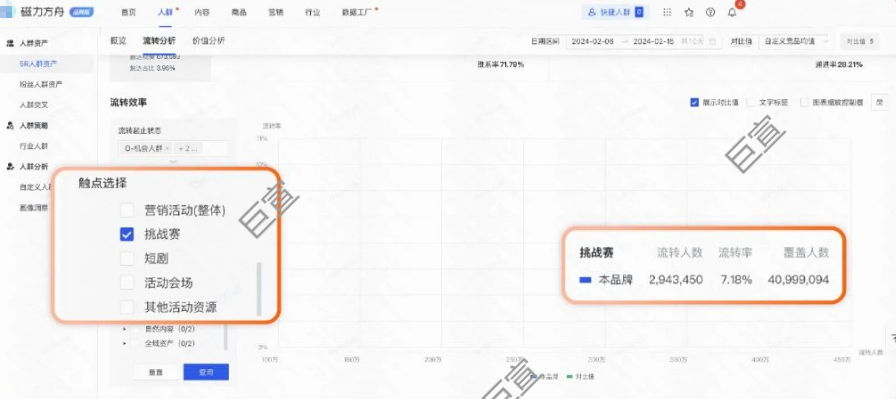Click the 重置 reset button

coord(155,372)
